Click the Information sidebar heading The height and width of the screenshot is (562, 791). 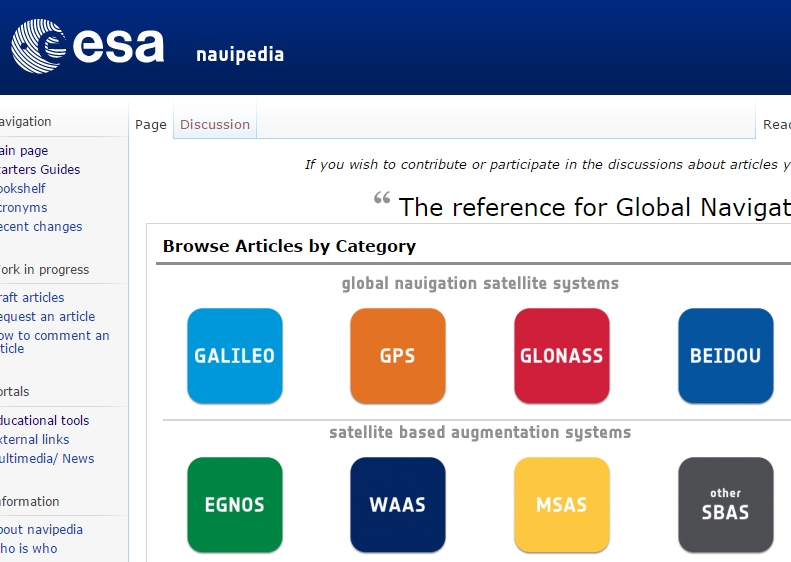pos(29,501)
